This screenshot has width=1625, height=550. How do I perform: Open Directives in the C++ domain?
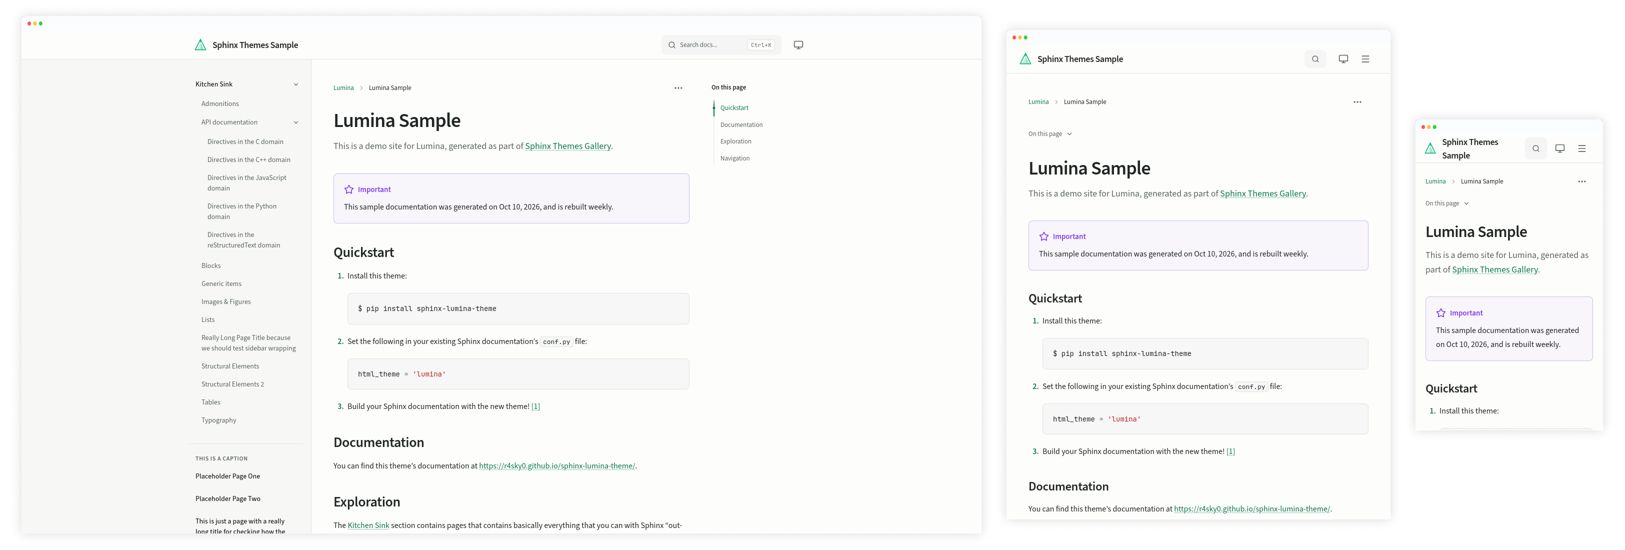tap(249, 159)
